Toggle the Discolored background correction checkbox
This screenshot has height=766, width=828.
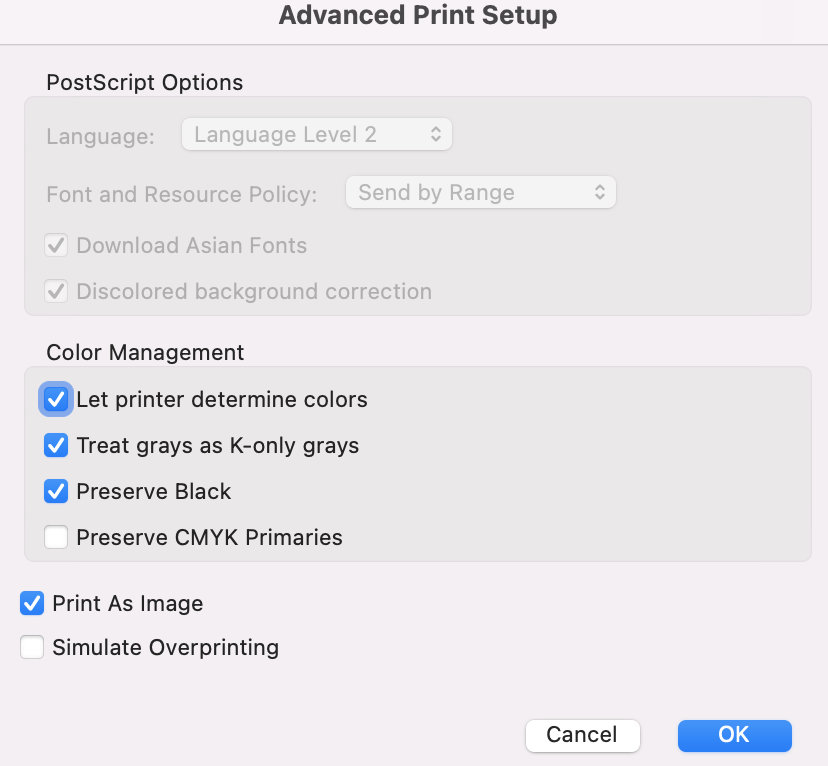(56, 291)
